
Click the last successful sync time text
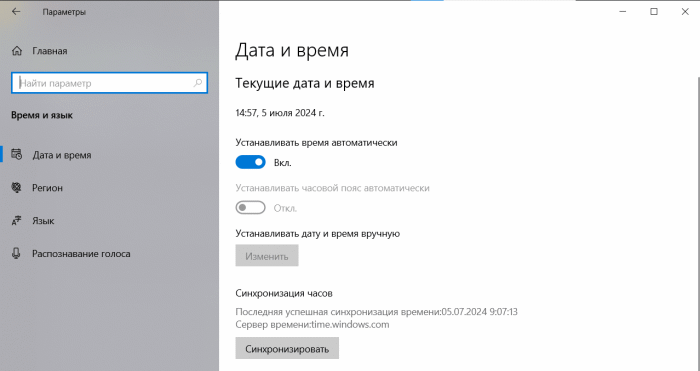pyautogui.click(x=376, y=312)
